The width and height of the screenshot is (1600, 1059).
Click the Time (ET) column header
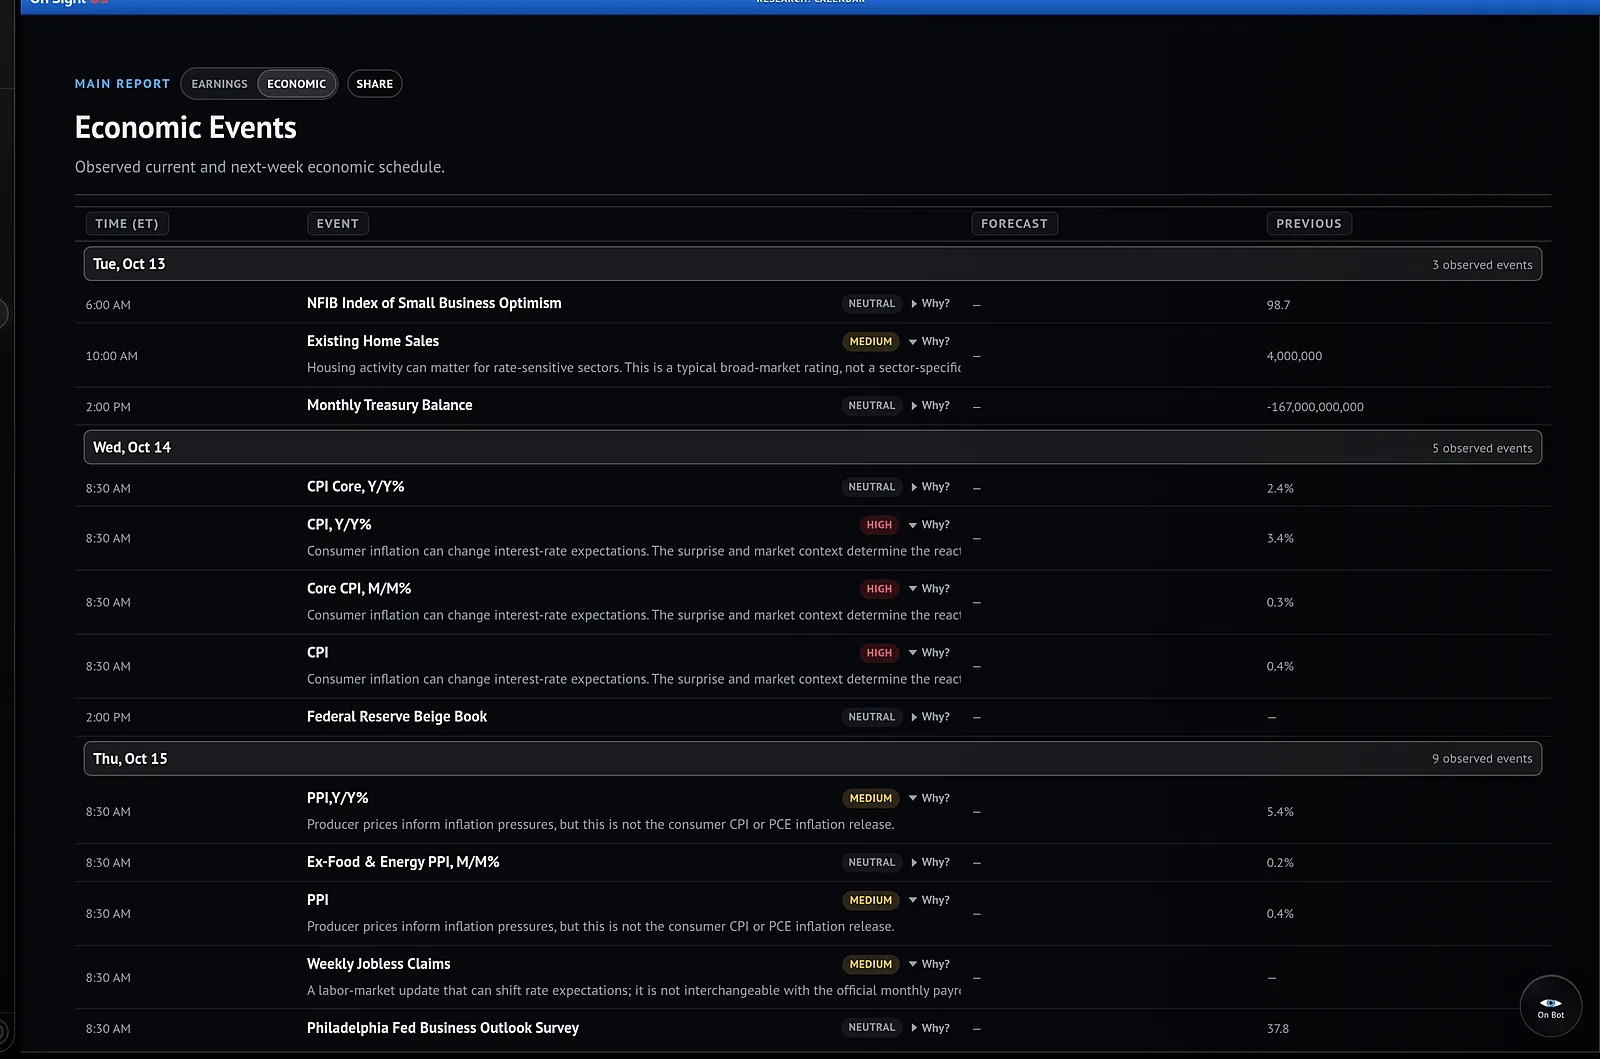tap(127, 224)
